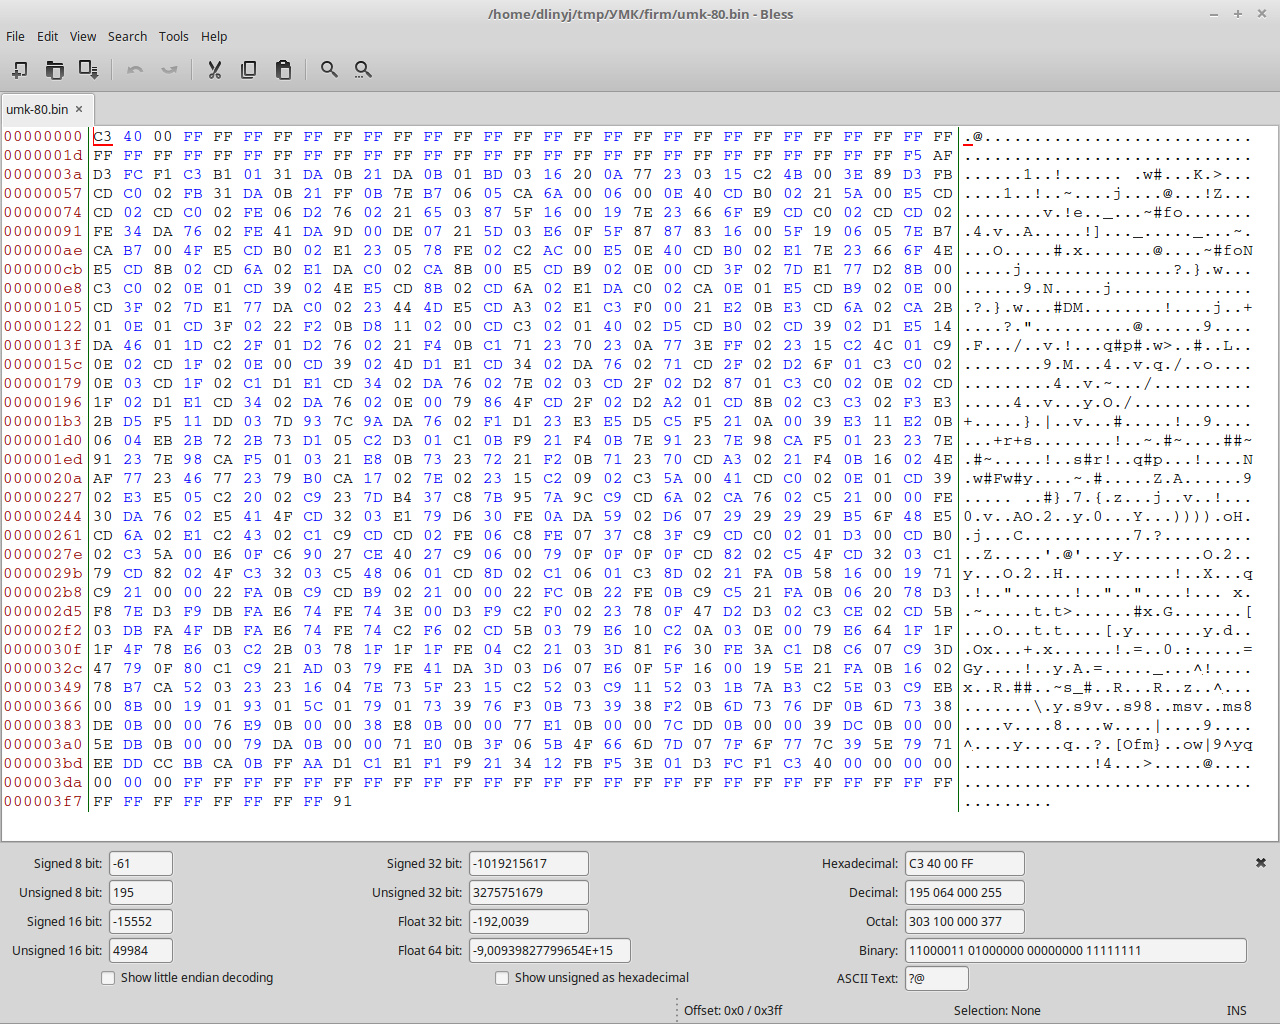Toggle INS insert mode in status bar
This screenshot has height=1024, width=1280.
(x=1237, y=1011)
